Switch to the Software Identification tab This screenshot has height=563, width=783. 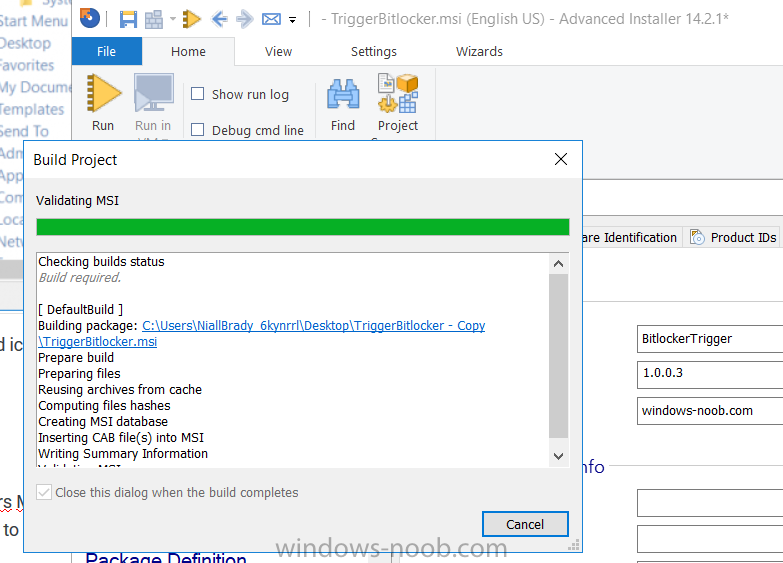(630, 237)
